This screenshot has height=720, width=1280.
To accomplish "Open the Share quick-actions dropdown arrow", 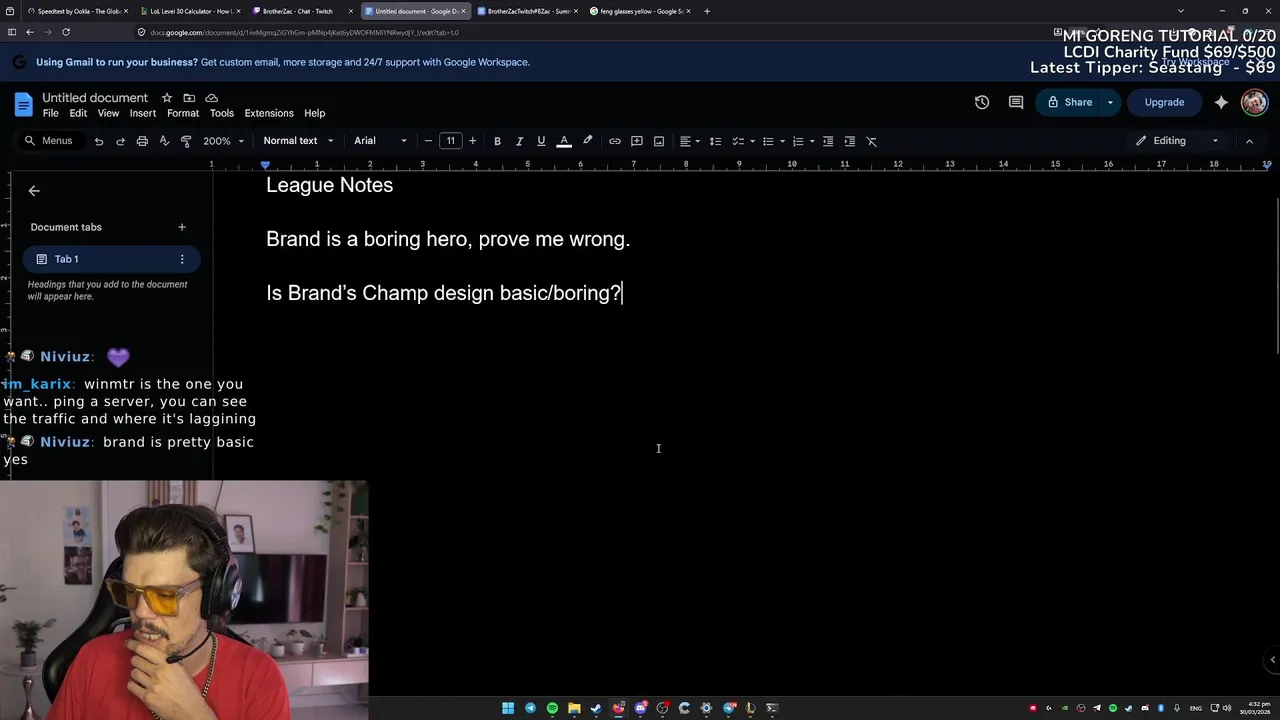I will point(1110,102).
